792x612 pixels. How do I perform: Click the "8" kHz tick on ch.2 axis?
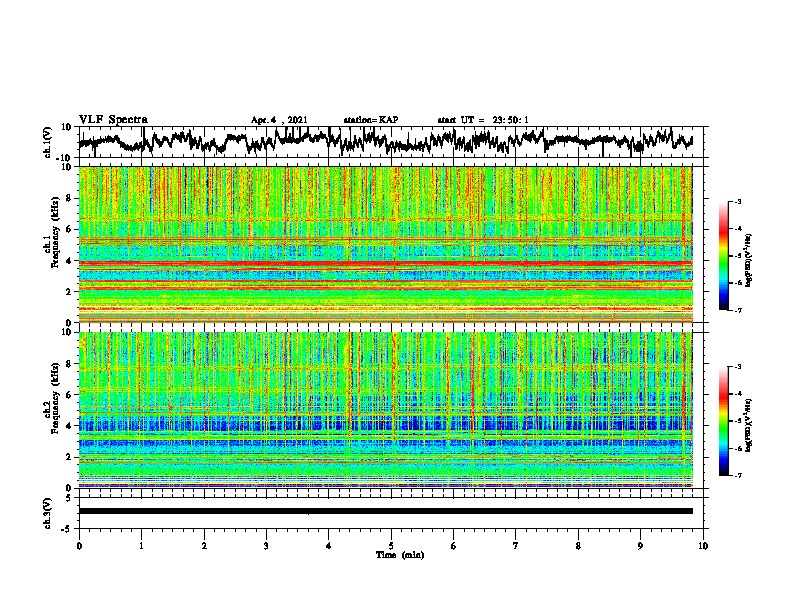(x=70, y=364)
